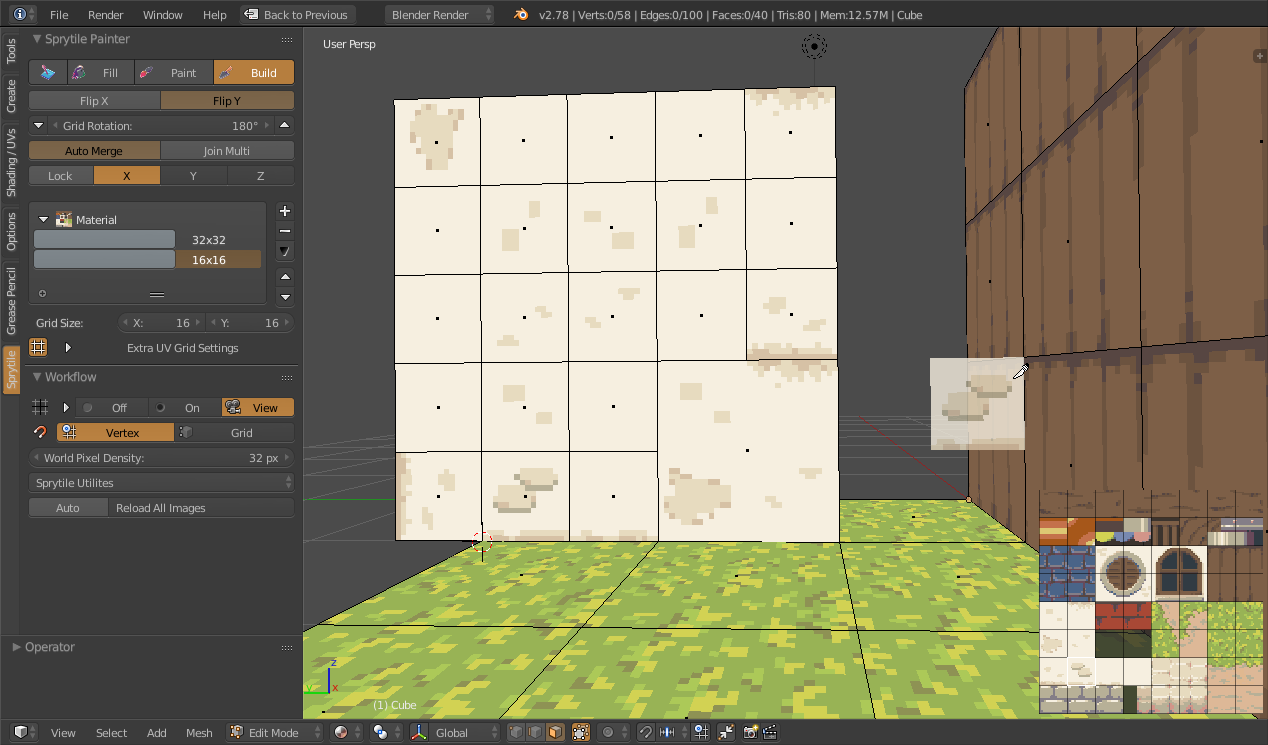Image resolution: width=1268 pixels, height=745 pixels.
Task: Open the Global orientation dropdown
Action: (x=463, y=733)
